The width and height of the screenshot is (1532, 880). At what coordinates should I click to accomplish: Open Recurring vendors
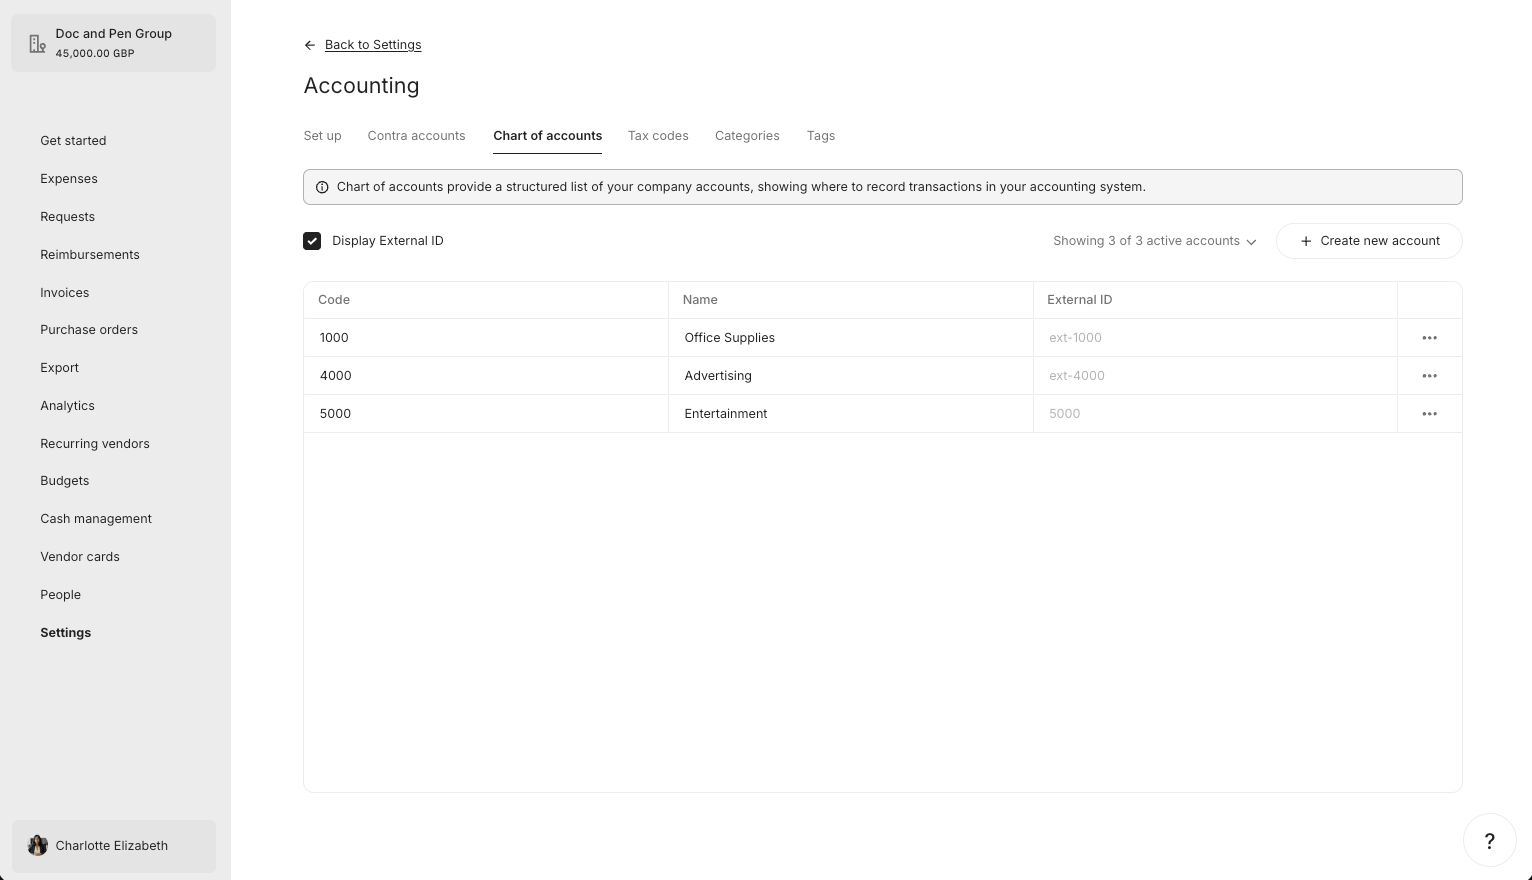tap(95, 444)
